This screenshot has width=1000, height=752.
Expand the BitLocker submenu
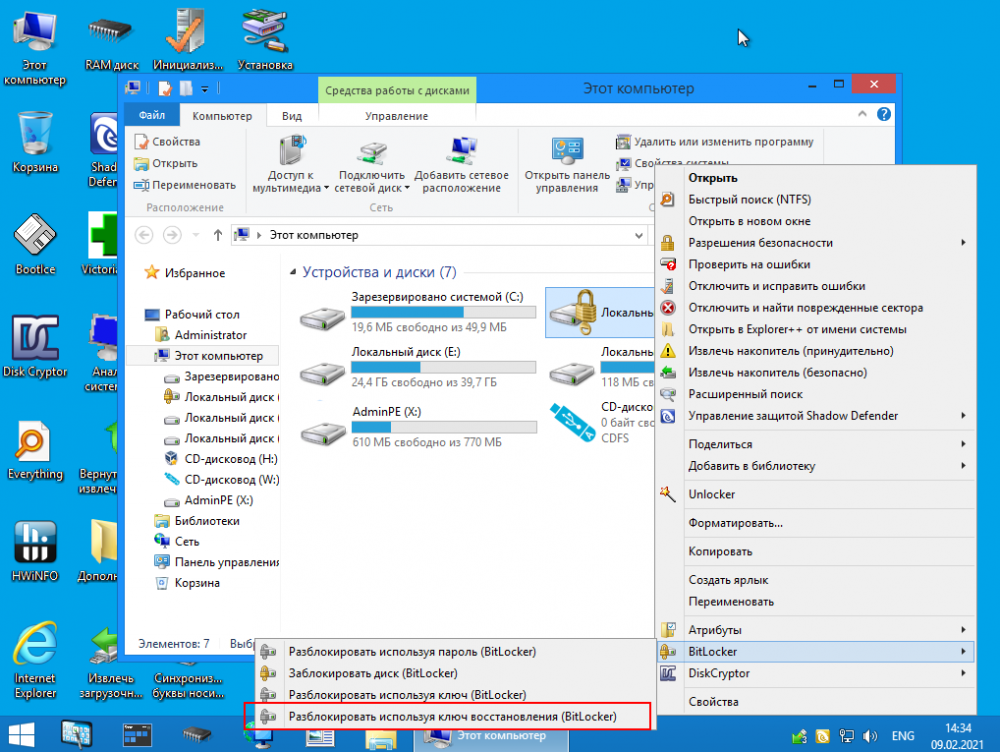815,652
